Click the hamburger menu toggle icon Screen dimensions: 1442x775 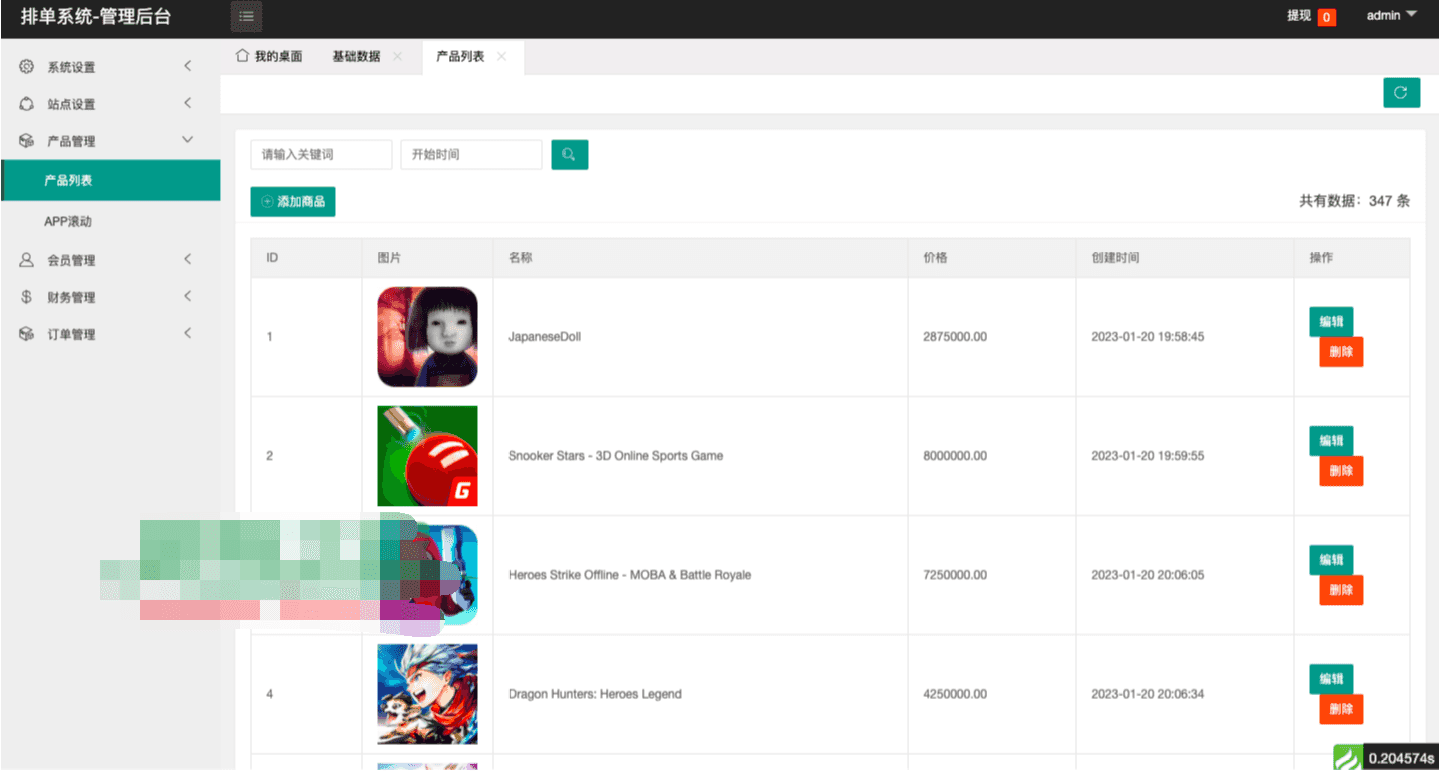246,16
